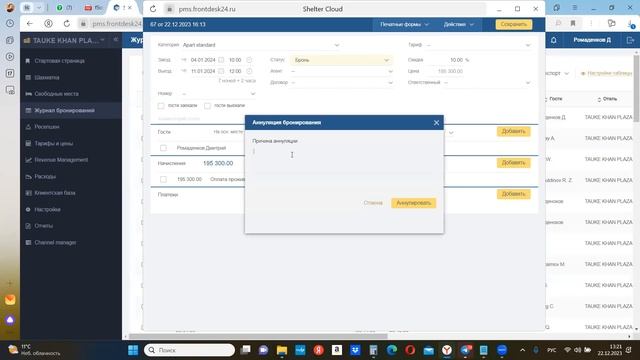Expand the TAUKE KHAN PLA... hotel selector

point(64,40)
